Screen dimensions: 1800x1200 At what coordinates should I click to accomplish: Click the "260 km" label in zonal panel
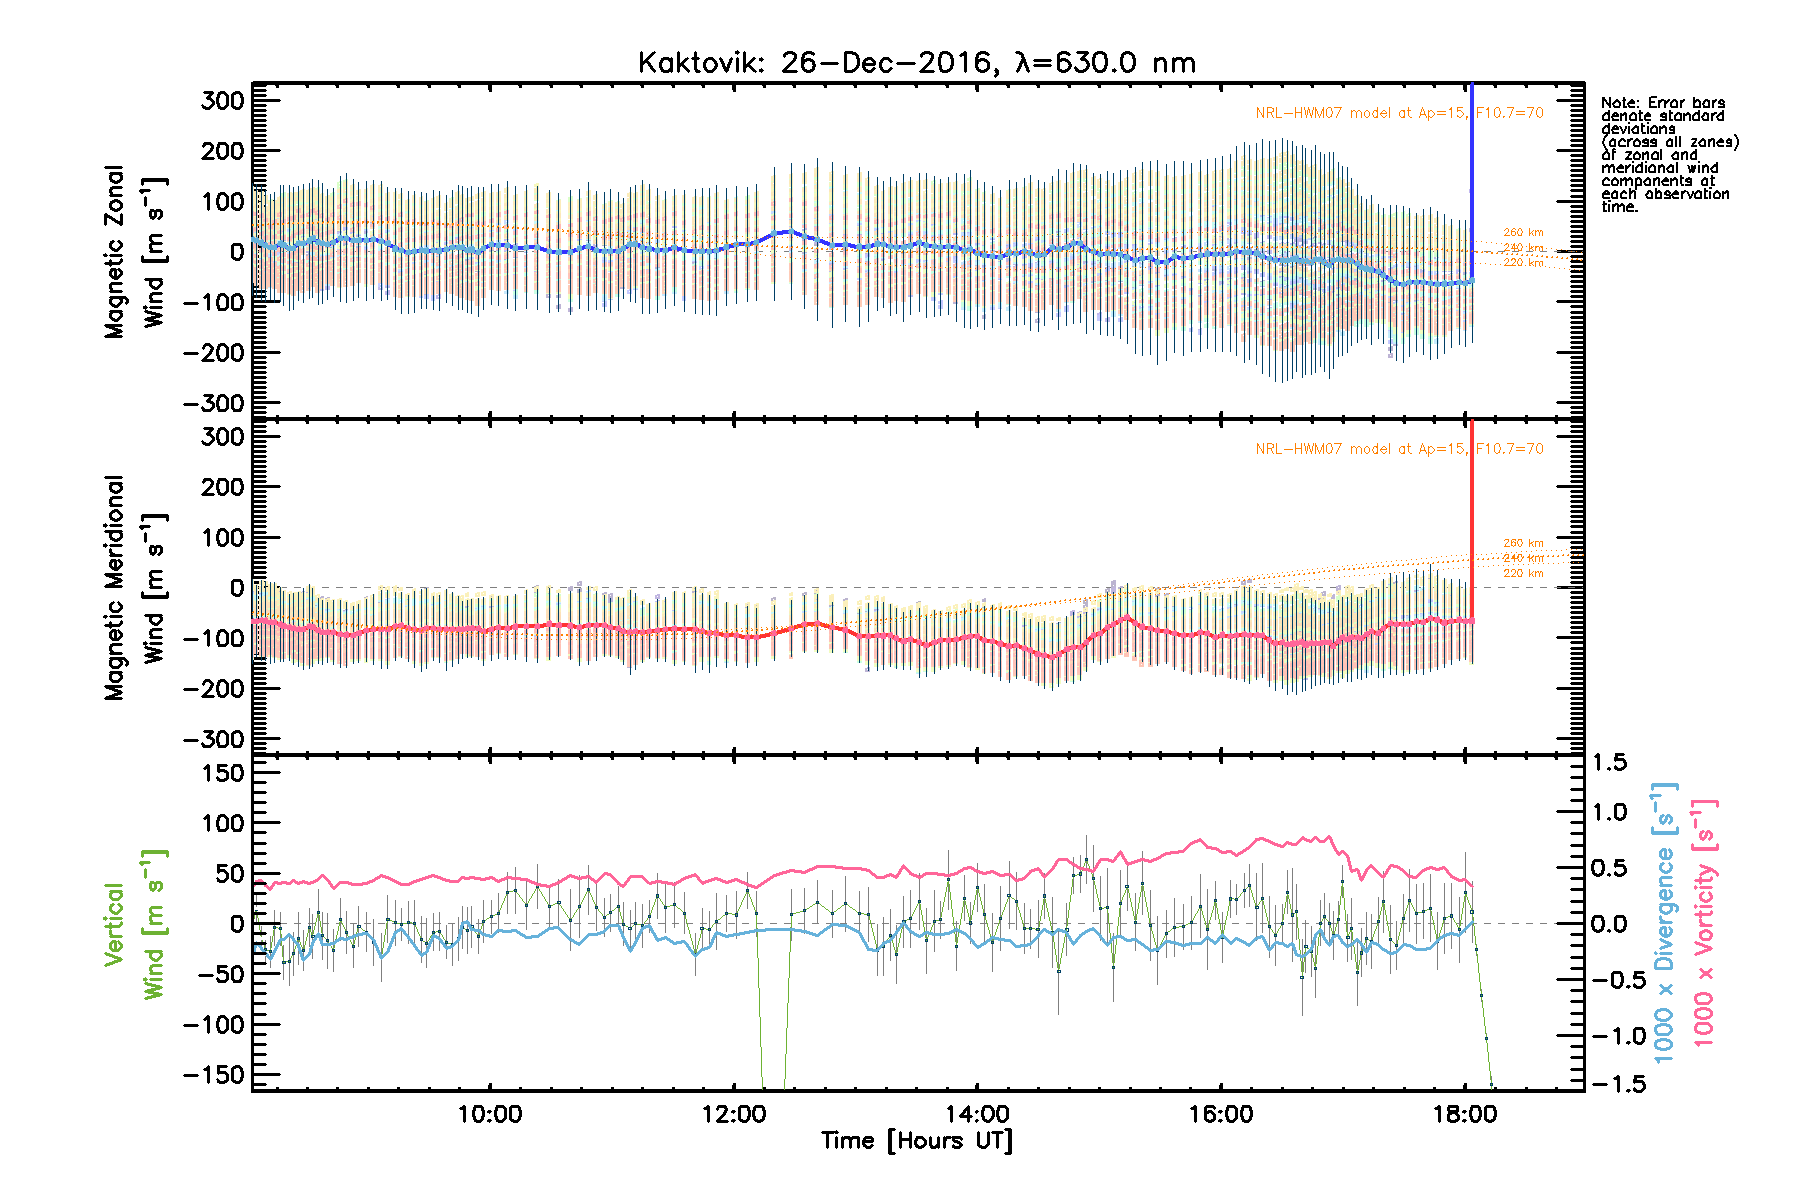click(x=1523, y=233)
